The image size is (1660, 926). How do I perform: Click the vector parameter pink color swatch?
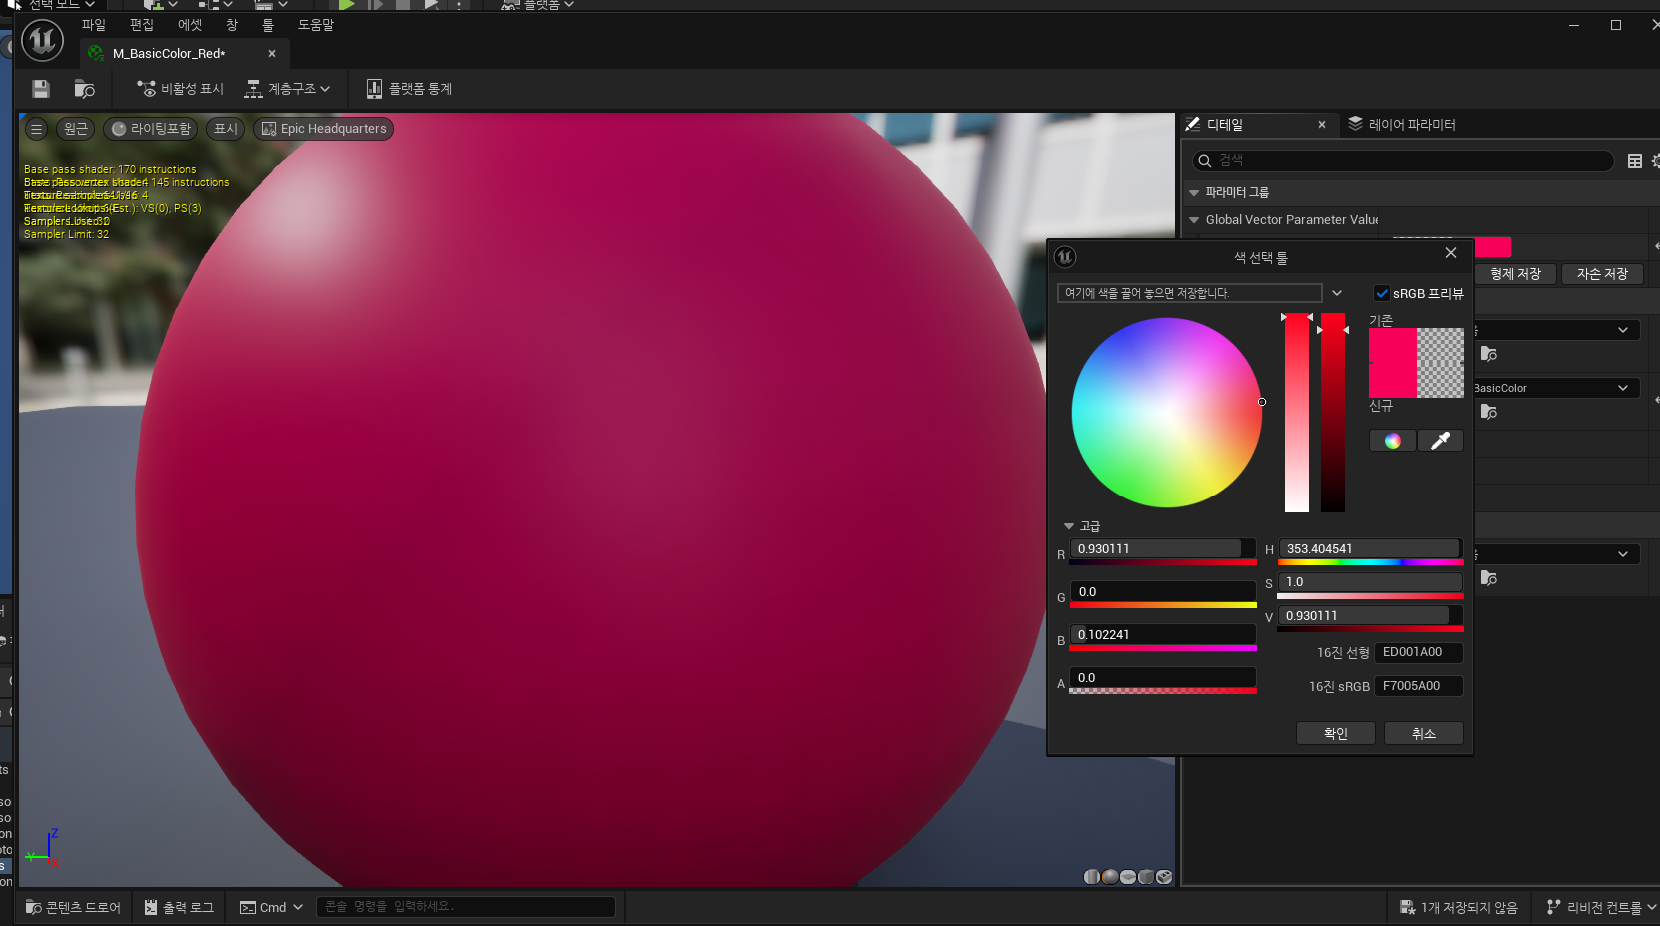click(x=1493, y=247)
